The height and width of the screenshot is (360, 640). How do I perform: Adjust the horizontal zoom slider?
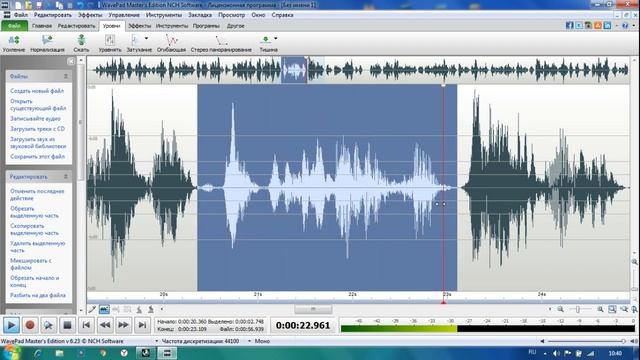[x=578, y=310]
